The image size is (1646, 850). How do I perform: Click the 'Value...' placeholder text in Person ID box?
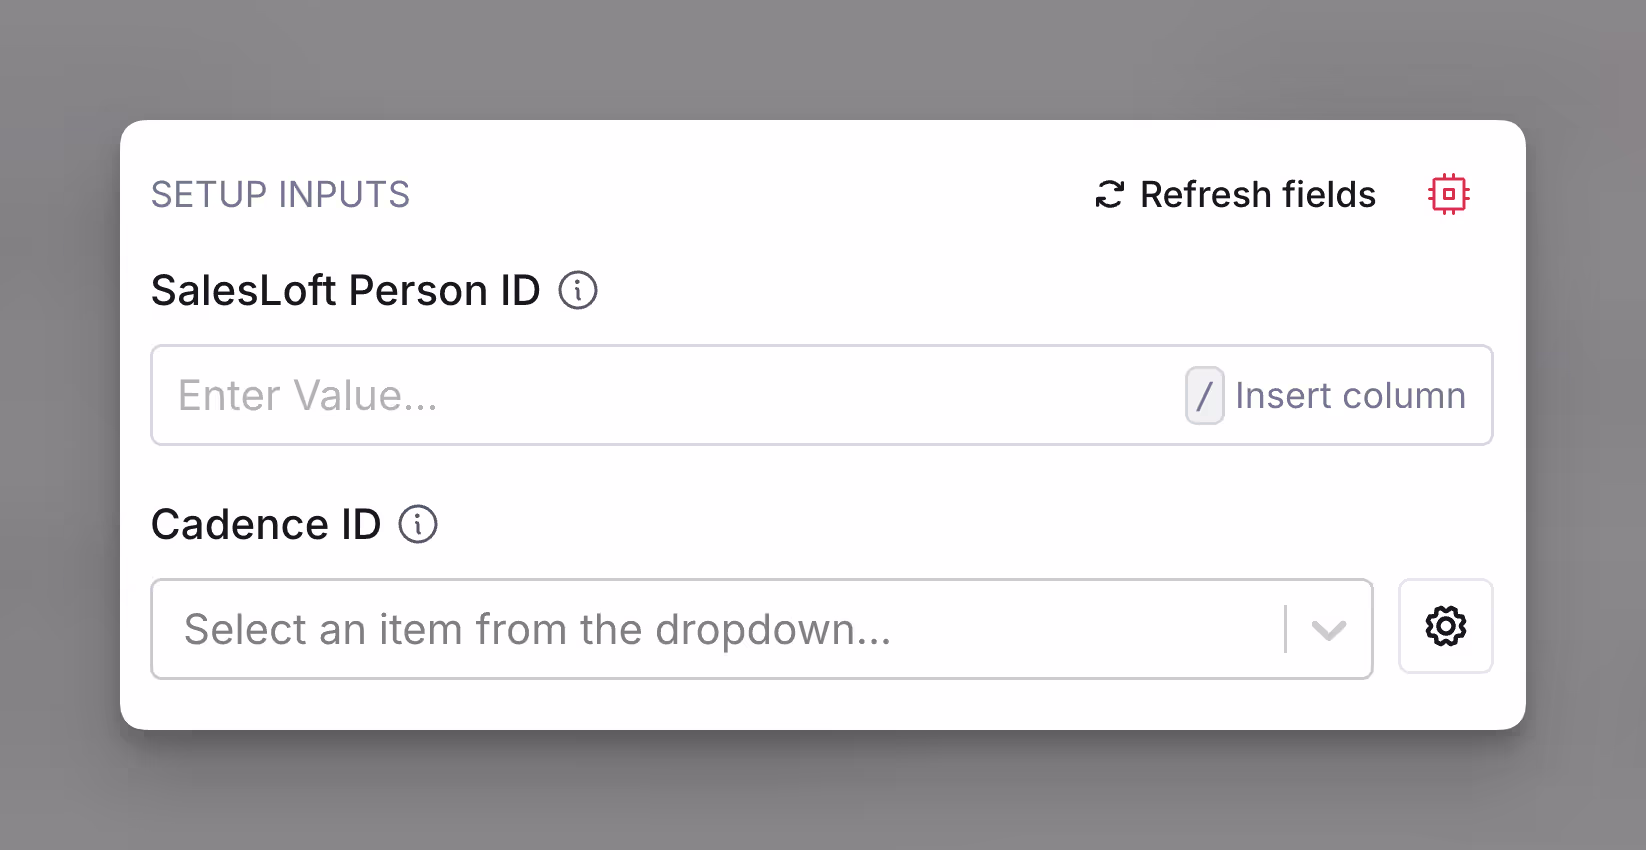(365, 395)
